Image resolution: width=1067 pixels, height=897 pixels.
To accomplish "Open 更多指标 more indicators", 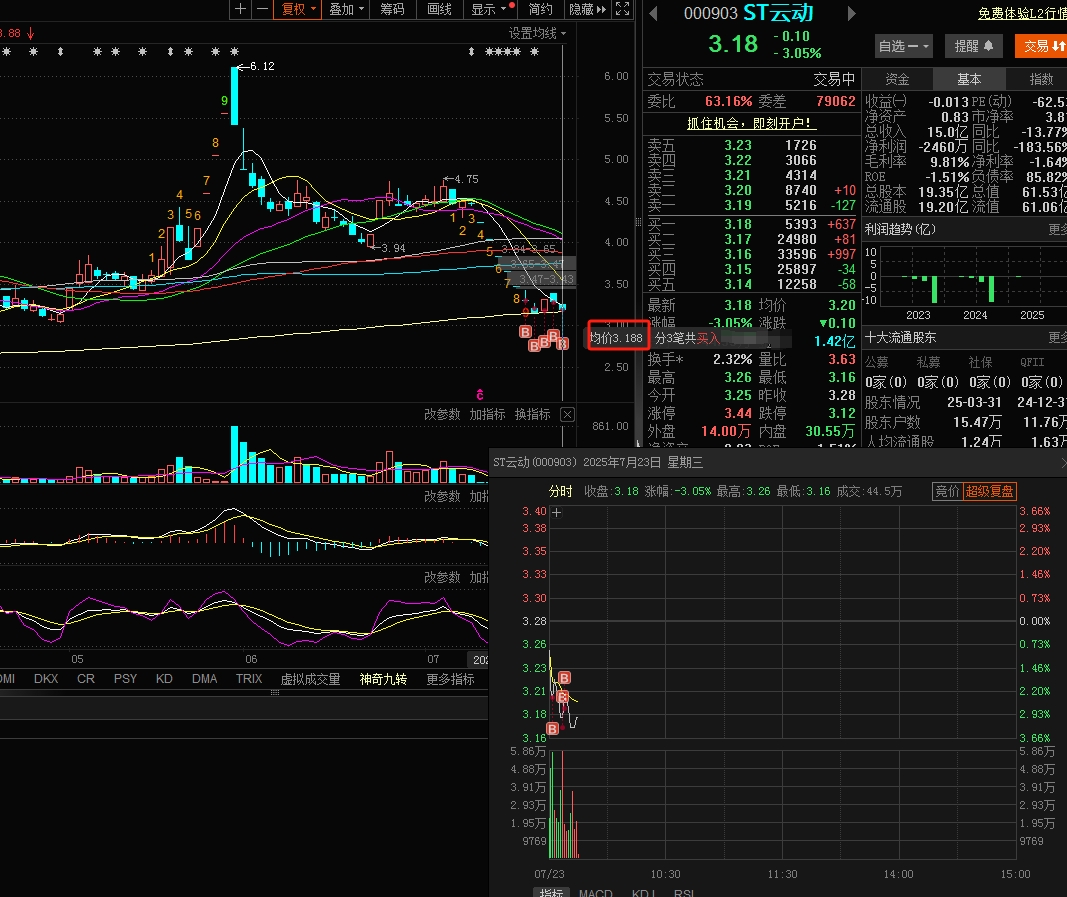I will 450,679.
